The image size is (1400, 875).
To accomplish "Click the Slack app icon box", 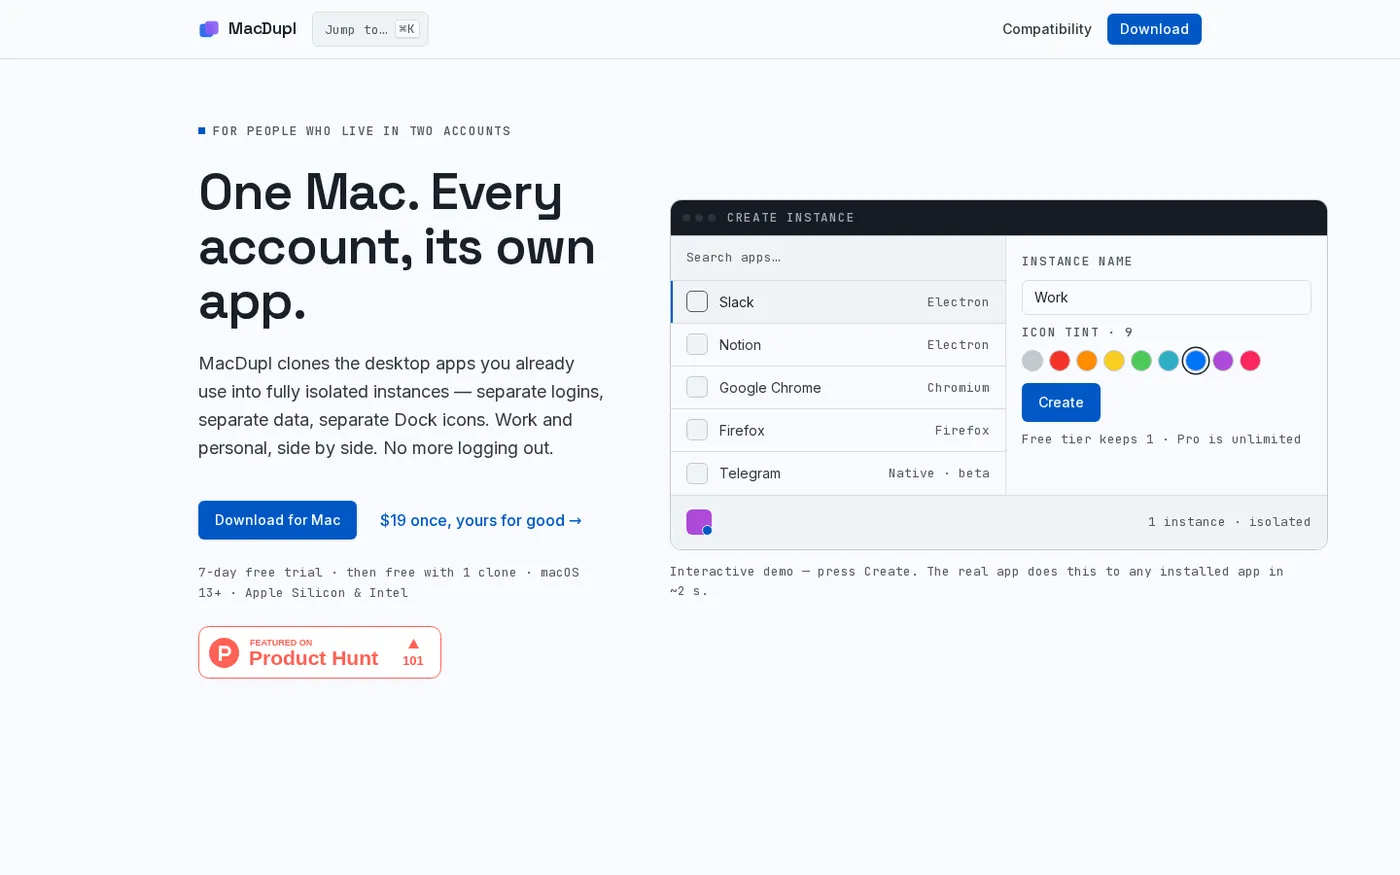I will pos(697,302).
